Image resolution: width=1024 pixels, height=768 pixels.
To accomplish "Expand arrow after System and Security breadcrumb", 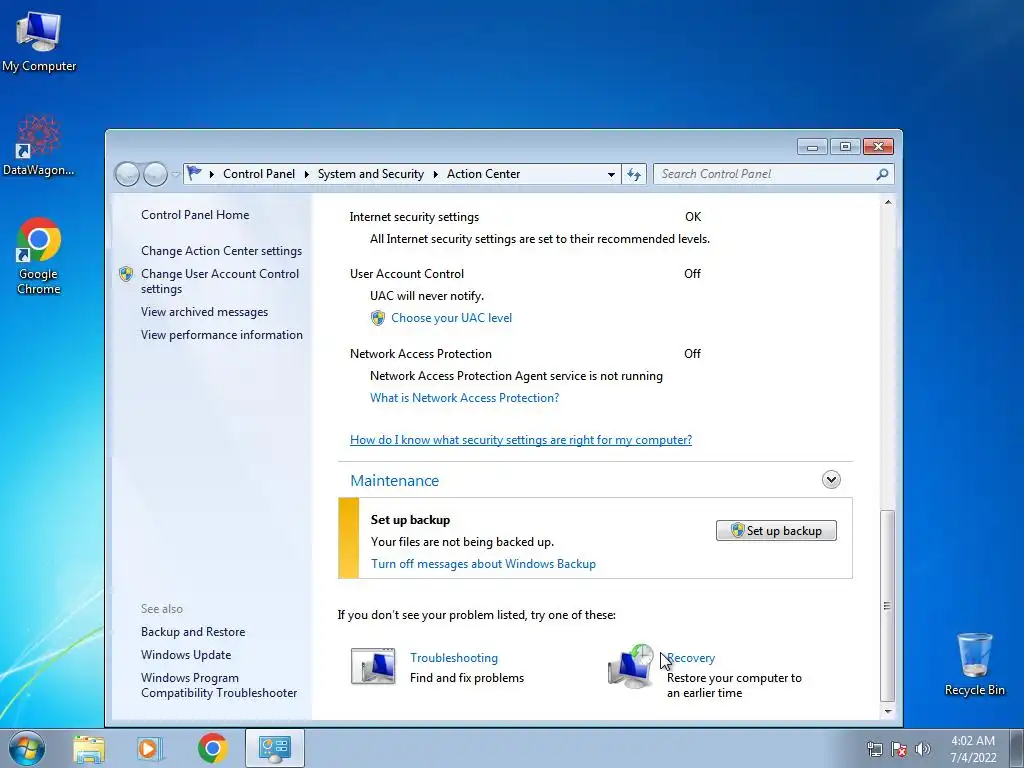I will click(x=435, y=174).
